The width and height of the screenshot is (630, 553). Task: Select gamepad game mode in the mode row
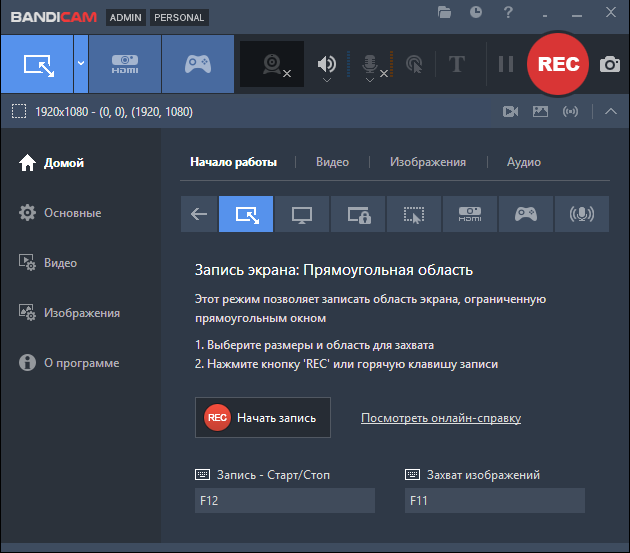[526, 214]
